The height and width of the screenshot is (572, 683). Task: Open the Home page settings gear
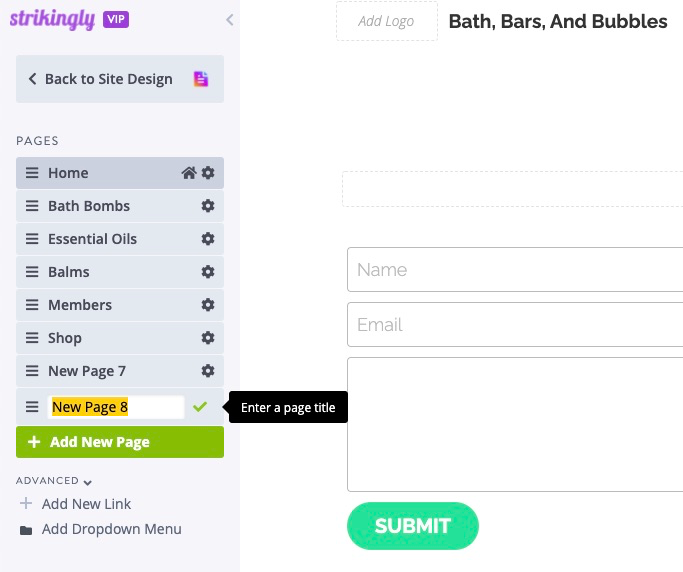point(208,173)
